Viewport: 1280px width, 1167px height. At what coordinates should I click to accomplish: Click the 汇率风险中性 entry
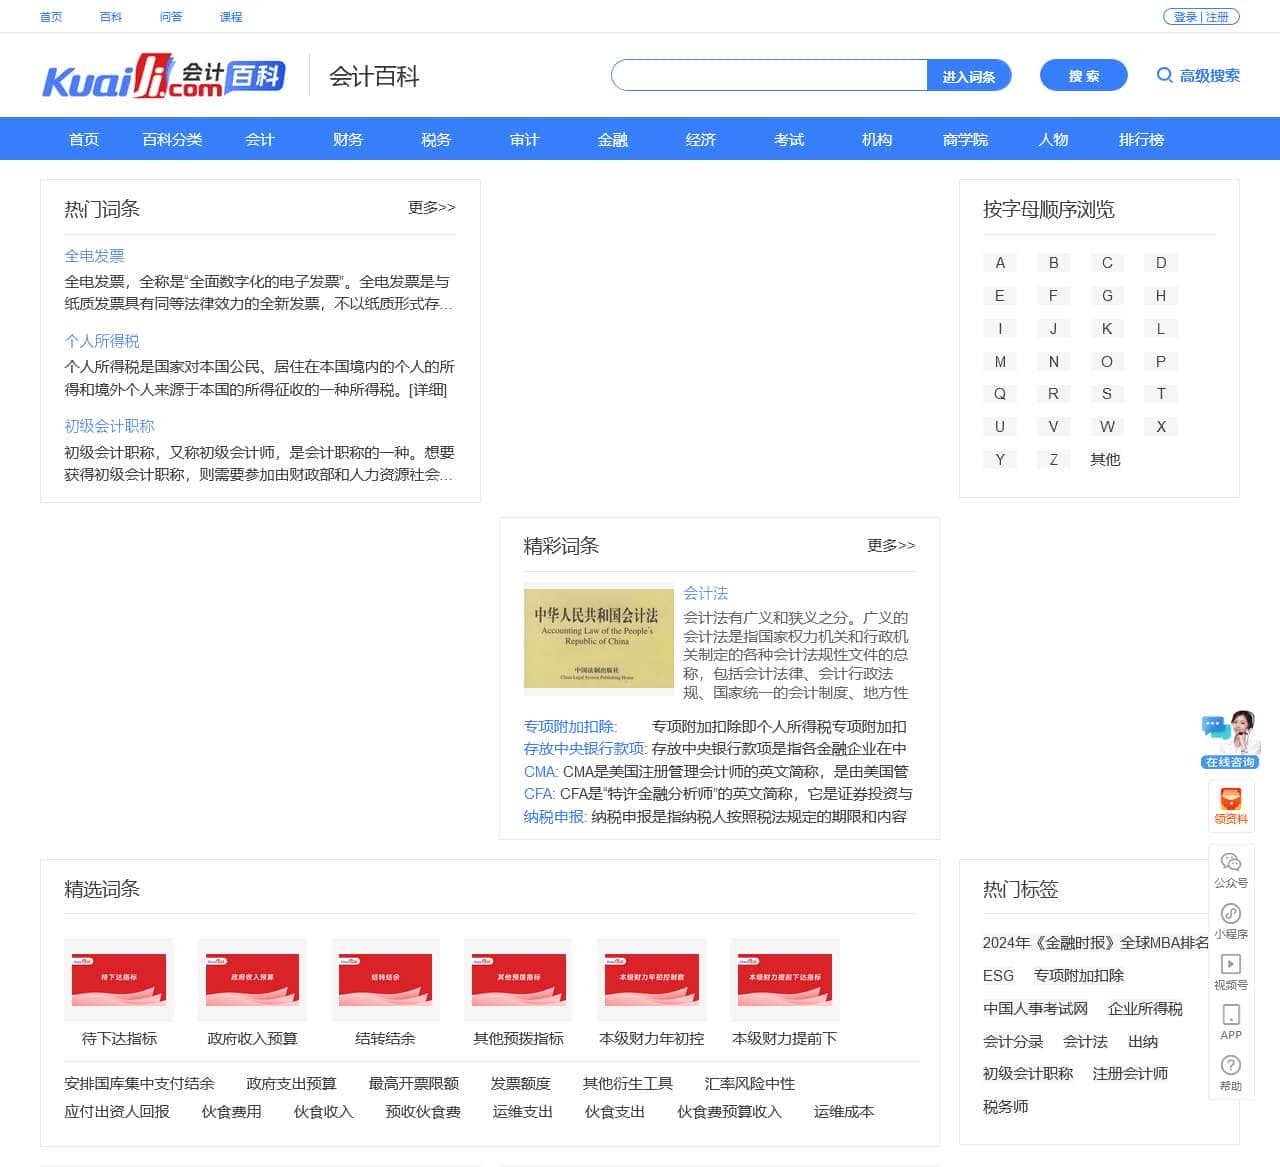click(x=750, y=1083)
